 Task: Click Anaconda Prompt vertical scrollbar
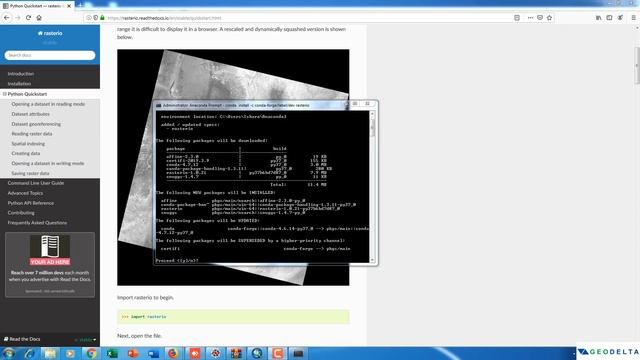click(372, 187)
